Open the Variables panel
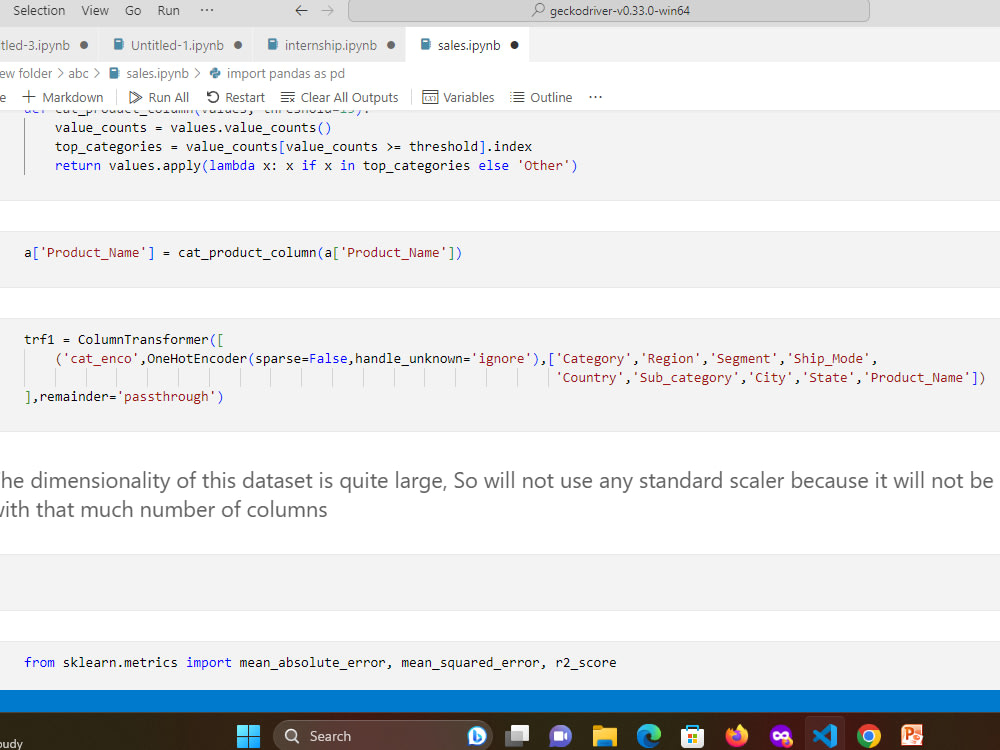This screenshot has height=750, width=1000. coord(458,97)
